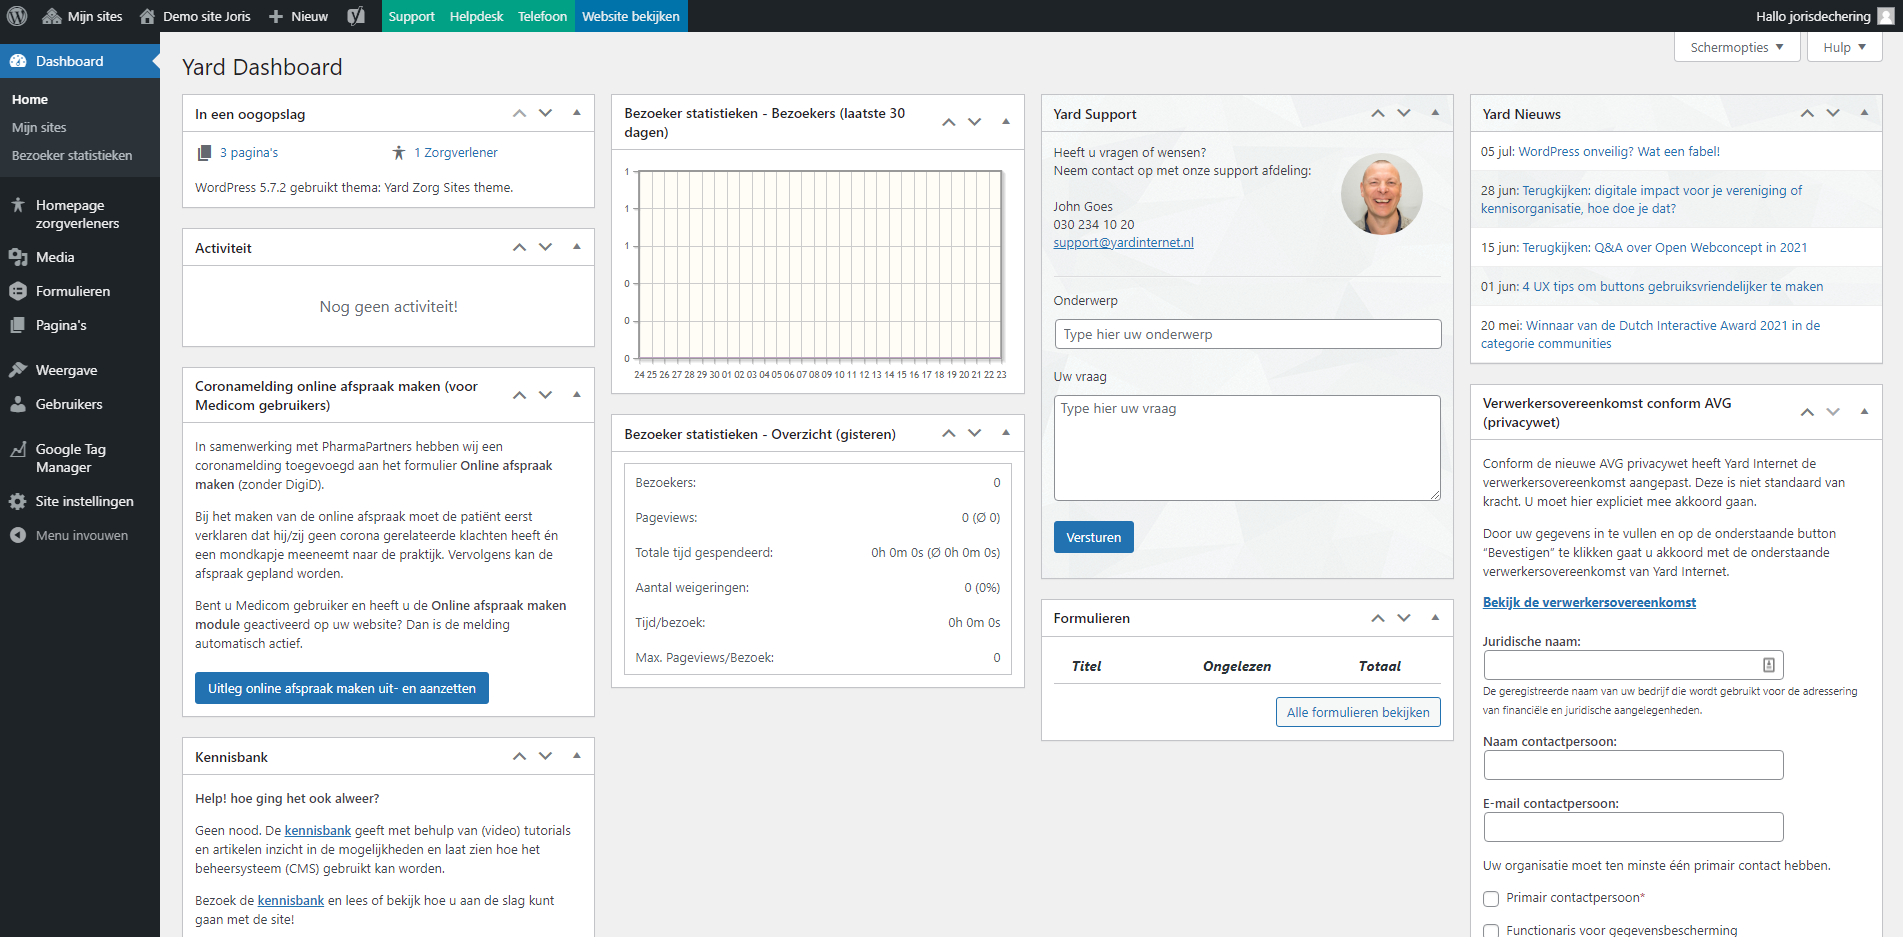Screen dimensions: 1903x937
Task: Collapse the Overzicht (gisteren) panel
Action: point(1006,433)
